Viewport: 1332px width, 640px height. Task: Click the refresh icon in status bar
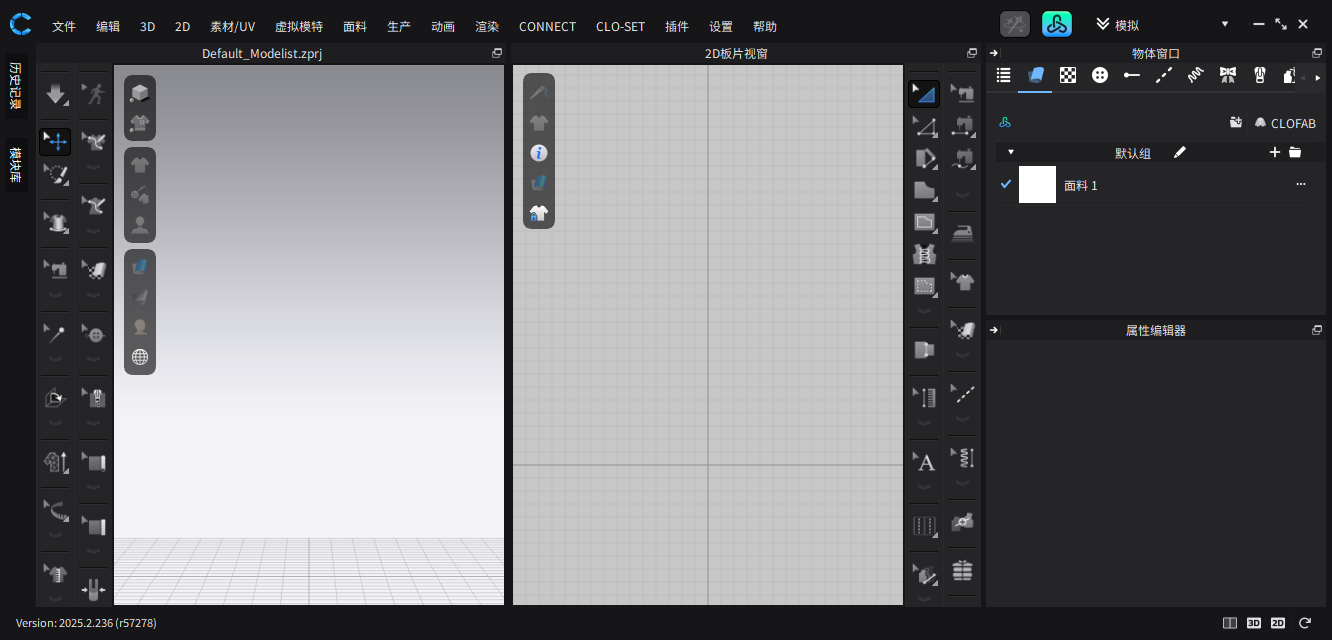1305,623
